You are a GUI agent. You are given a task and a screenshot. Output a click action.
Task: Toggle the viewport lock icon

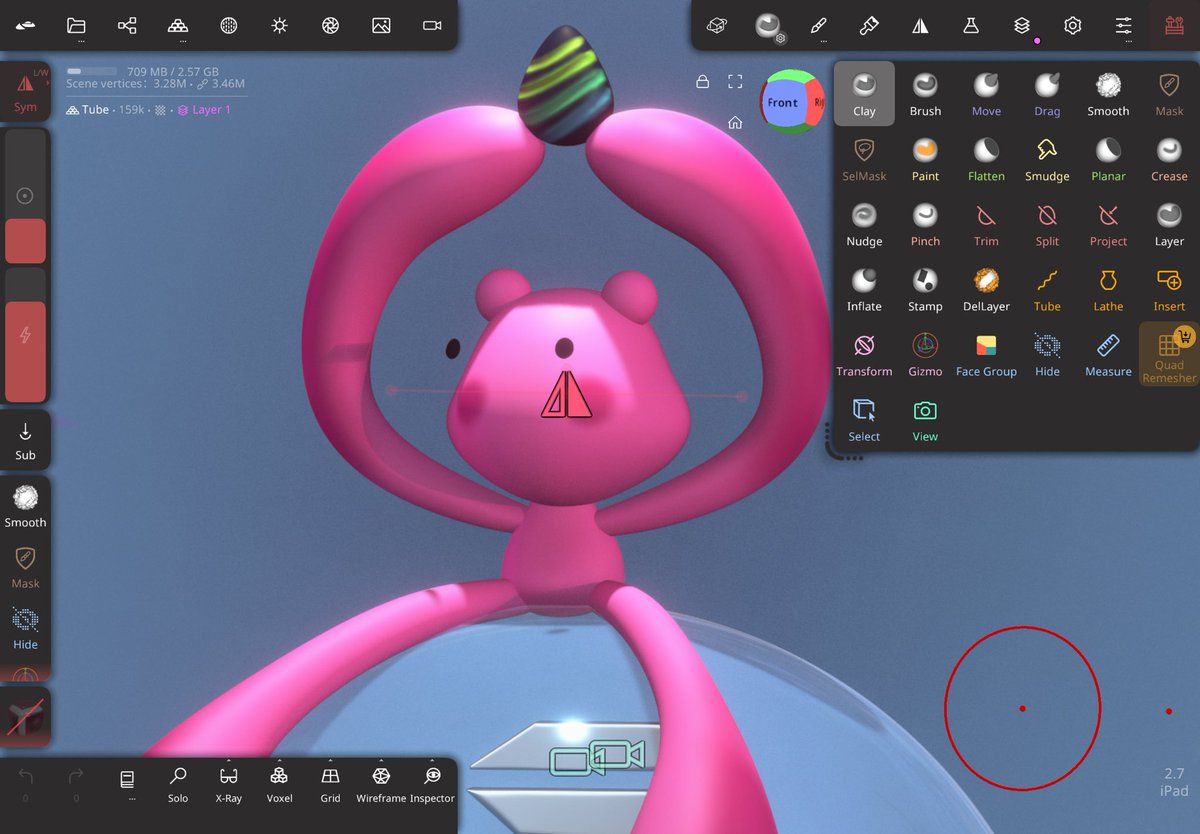(x=703, y=82)
